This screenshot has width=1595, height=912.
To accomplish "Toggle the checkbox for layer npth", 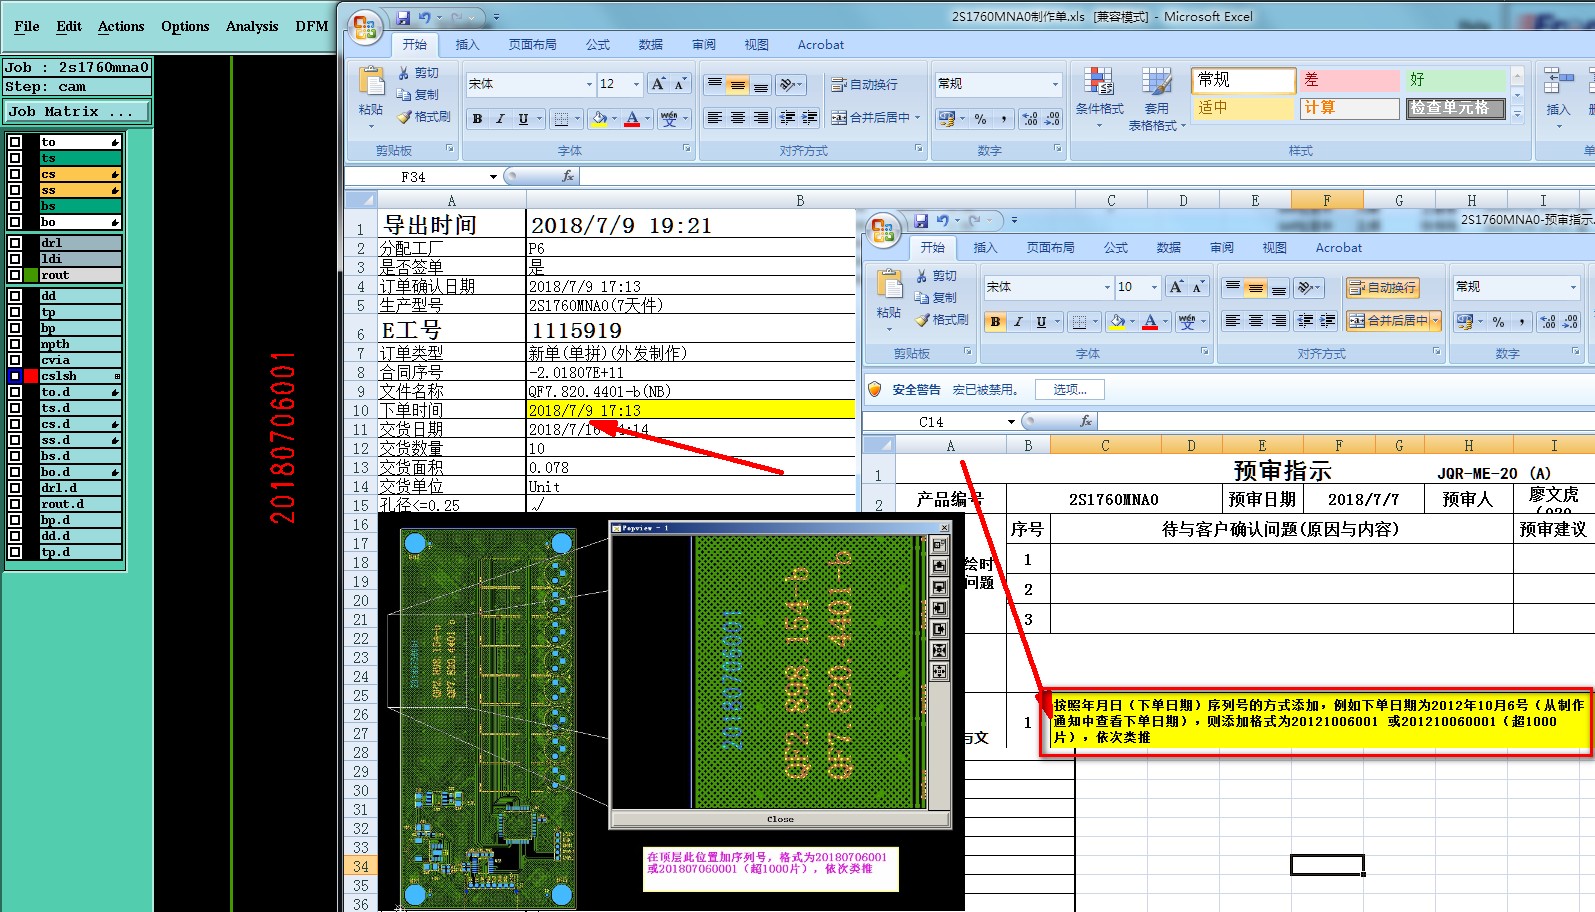I will [x=15, y=344].
